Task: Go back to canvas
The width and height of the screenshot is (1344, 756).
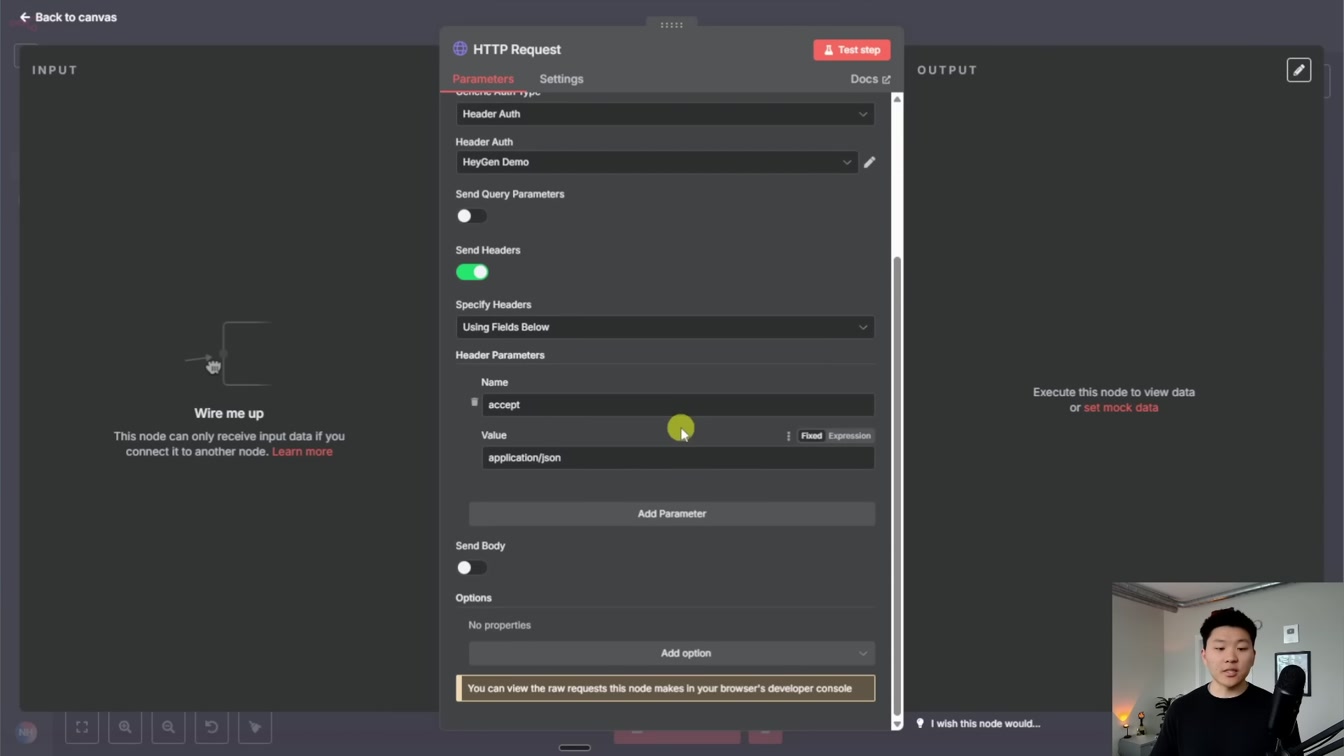Action: tap(68, 17)
